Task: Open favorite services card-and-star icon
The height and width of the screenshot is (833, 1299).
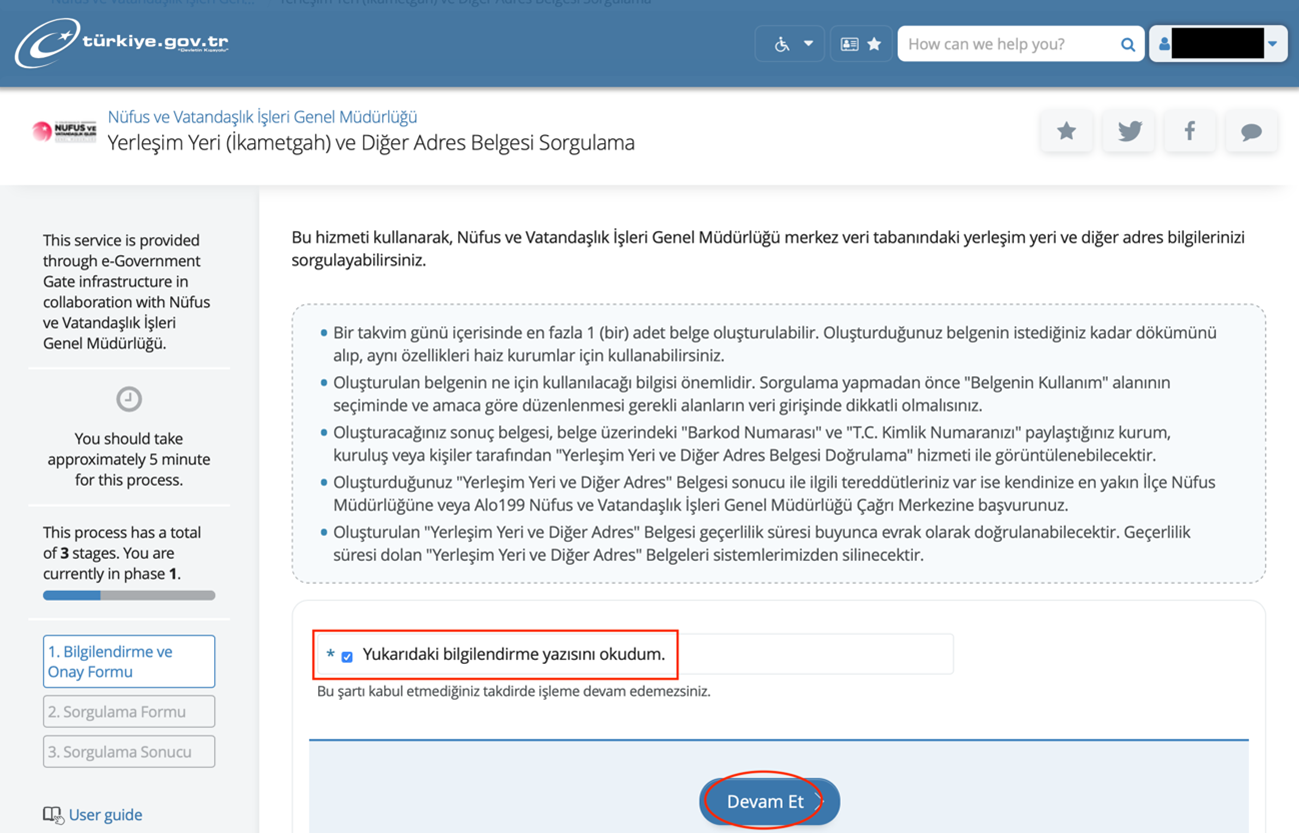Action: [x=860, y=44]
